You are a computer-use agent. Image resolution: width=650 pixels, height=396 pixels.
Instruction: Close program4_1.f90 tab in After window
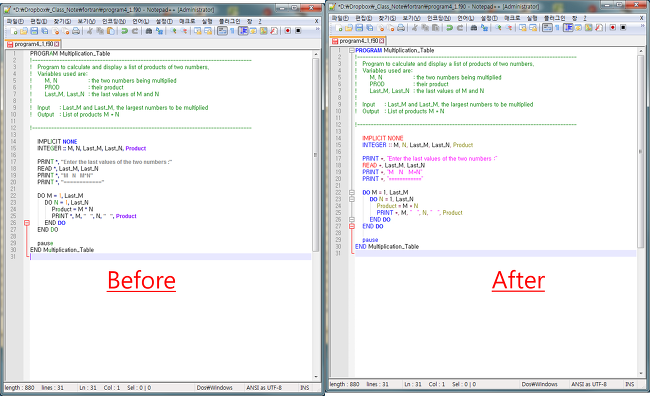pos(382,41)
